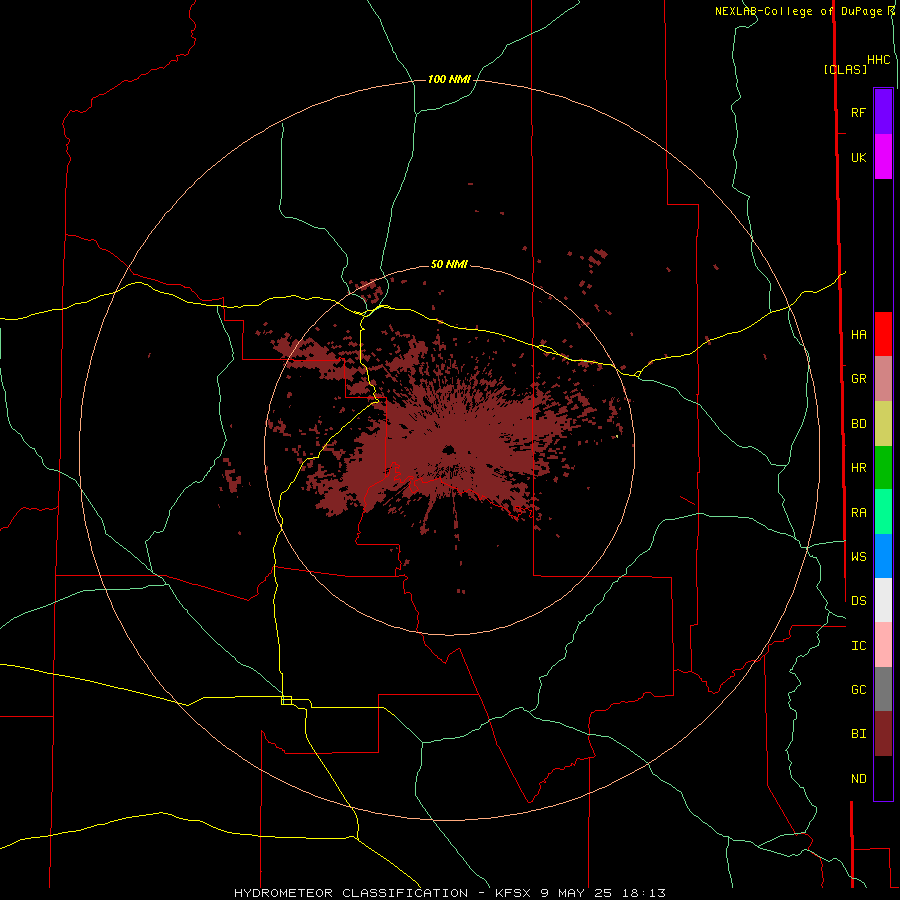Click the BI brown legend swatch
The width and height of the screenshot is (900, 900).
tap(883, 734)
